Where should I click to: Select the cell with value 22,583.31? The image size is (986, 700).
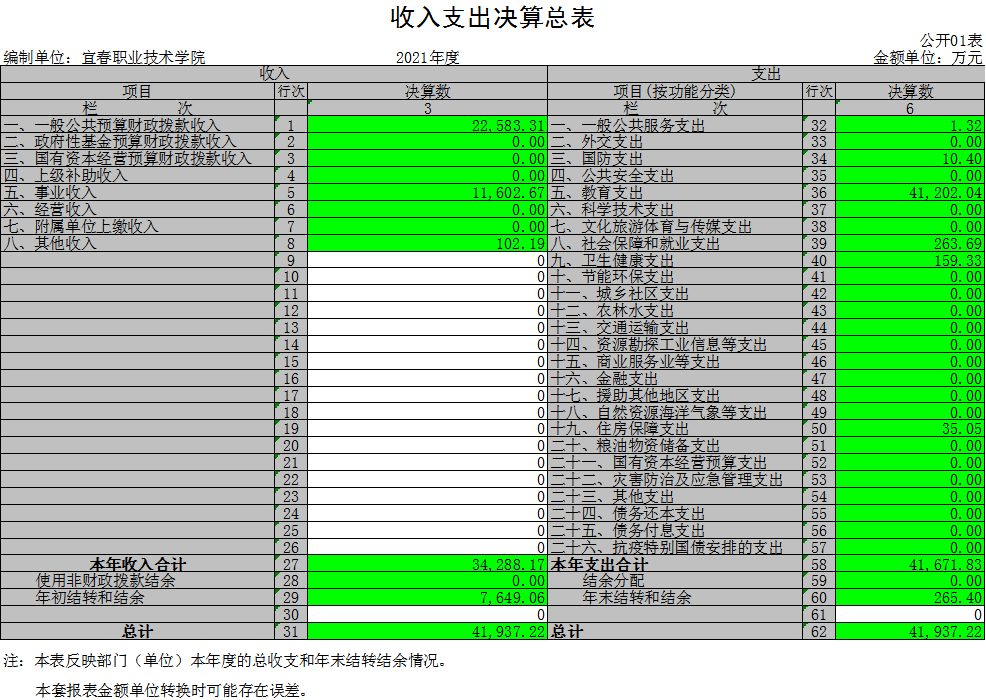[427, 125]
